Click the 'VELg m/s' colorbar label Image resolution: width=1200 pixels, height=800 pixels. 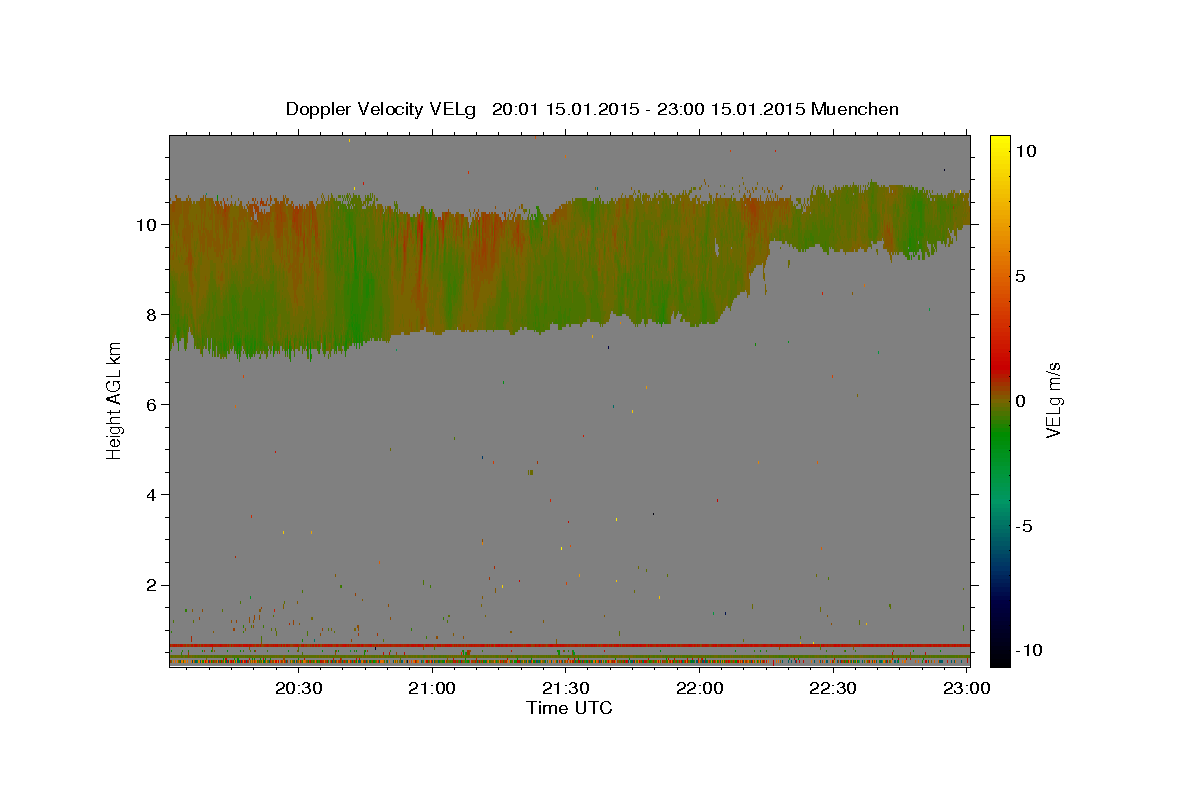(x=1053, y=400)
